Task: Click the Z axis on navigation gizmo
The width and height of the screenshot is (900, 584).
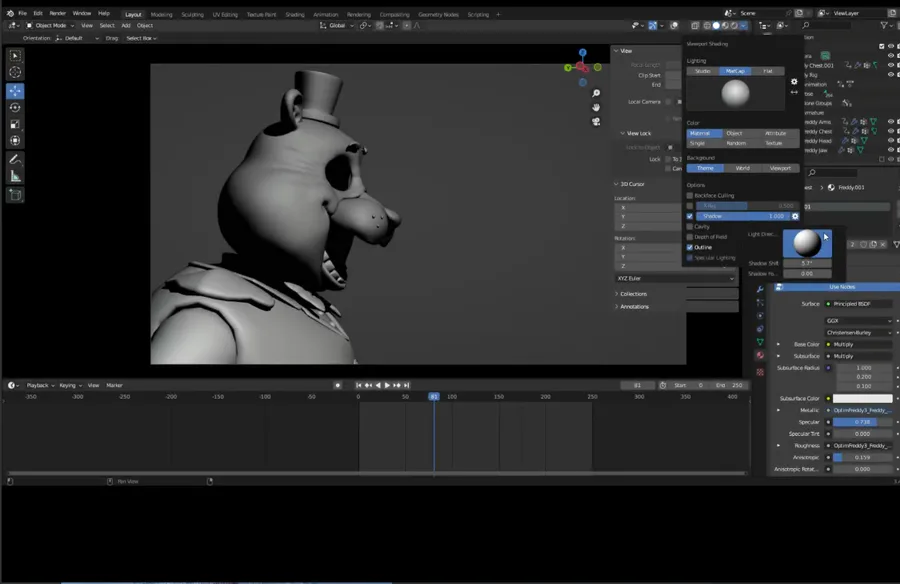Action: pyautogui.click(x=583, y=52)
